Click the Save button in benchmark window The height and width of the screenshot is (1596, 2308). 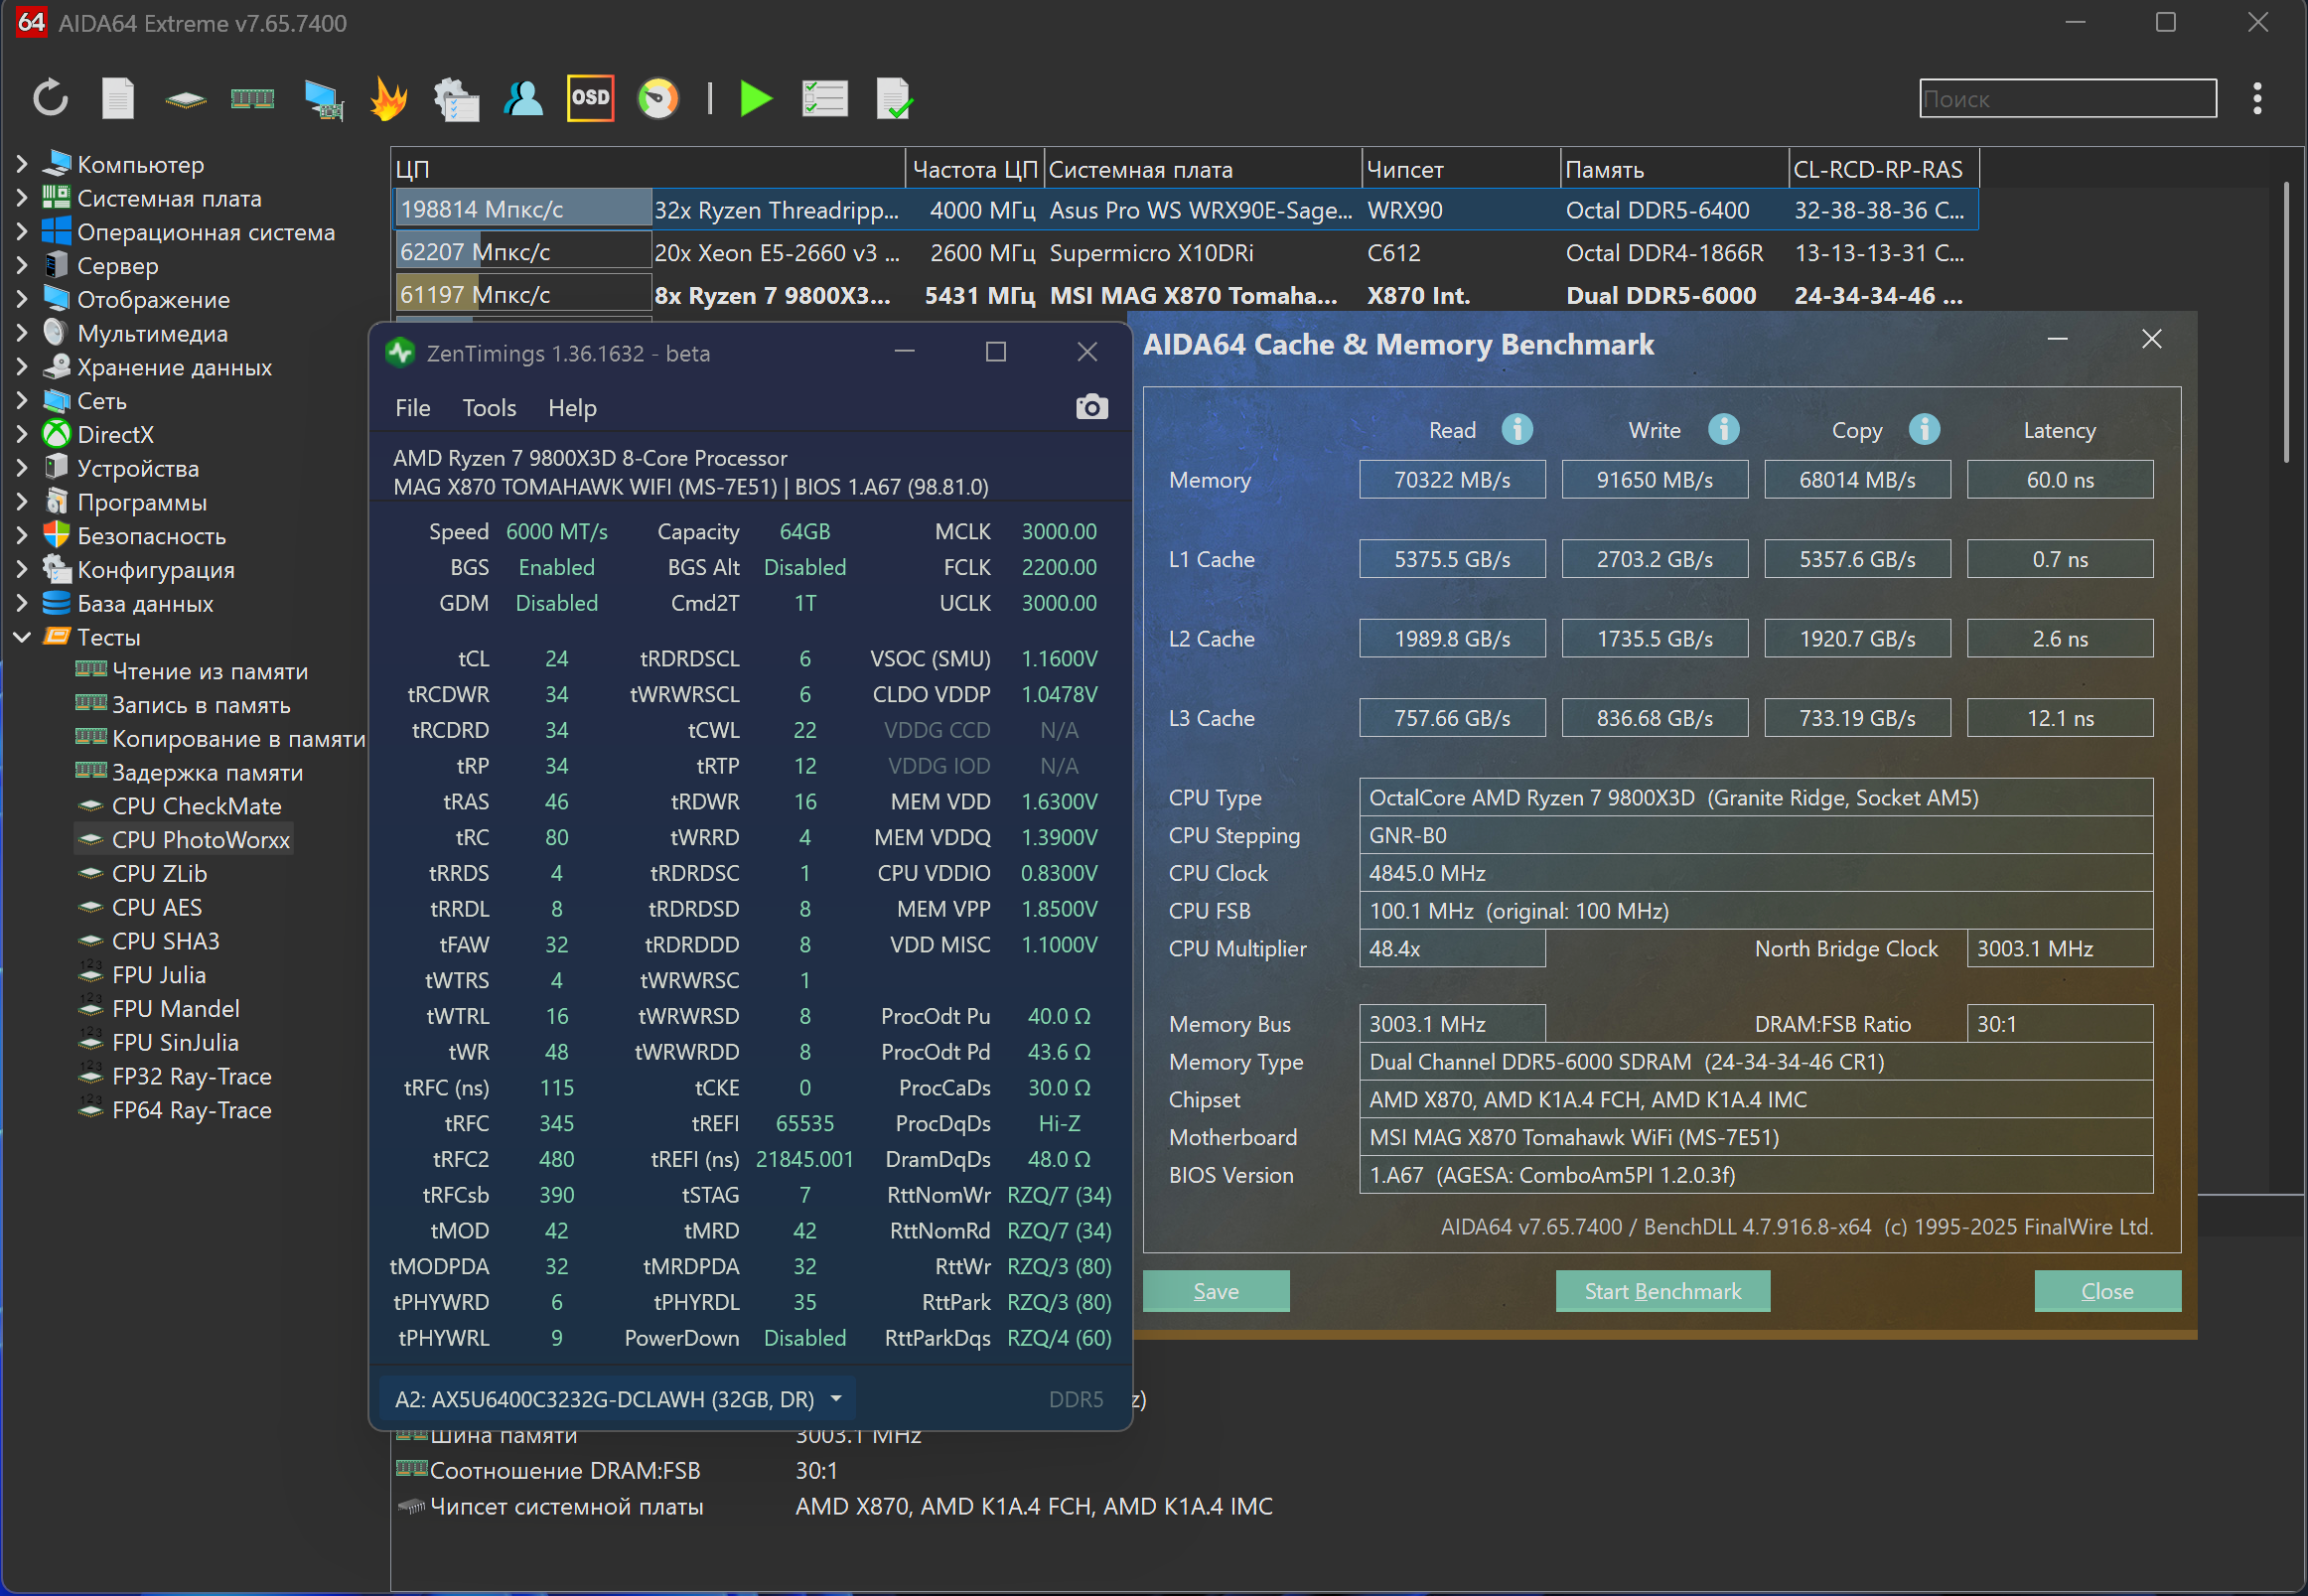click(x=1215, y=1291)
